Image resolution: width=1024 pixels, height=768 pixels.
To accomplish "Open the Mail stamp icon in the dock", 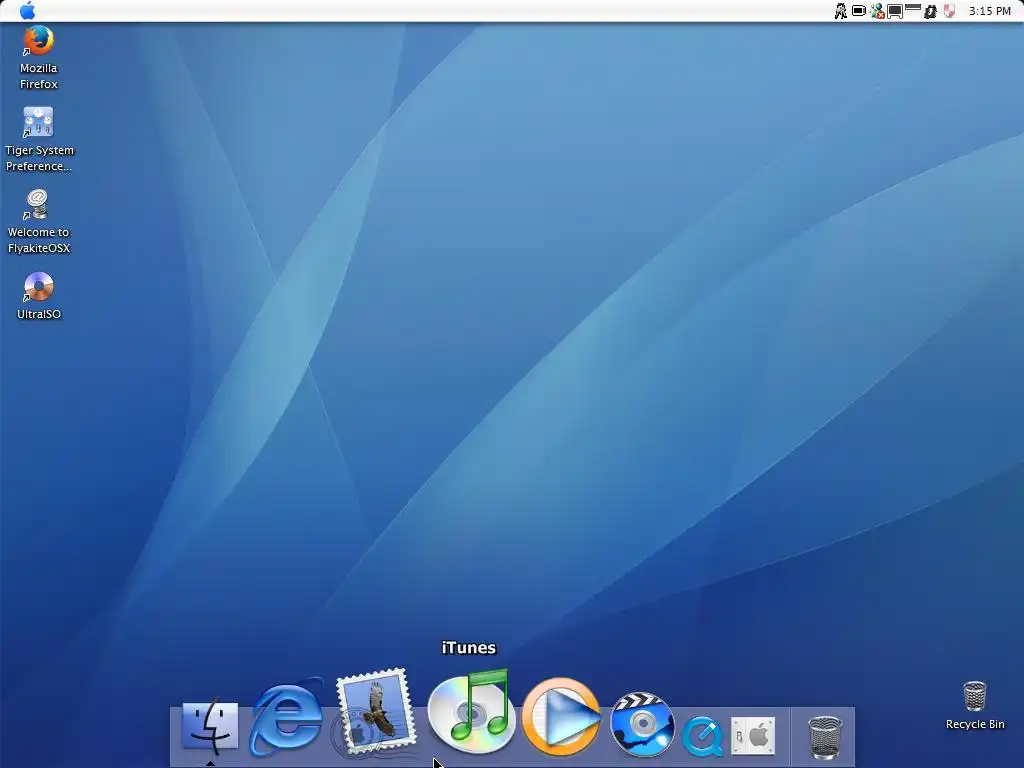I will (x=375, y=712).
